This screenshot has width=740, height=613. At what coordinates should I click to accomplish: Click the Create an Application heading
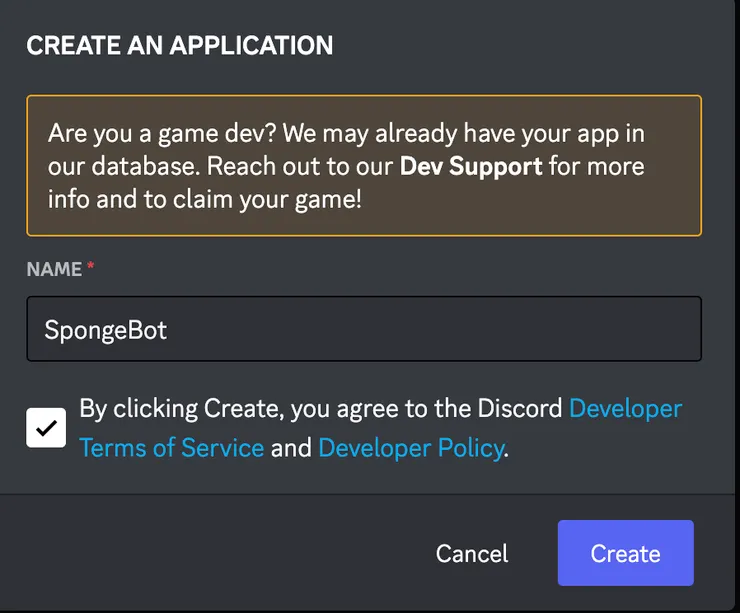pyautogui.click(x=180, y=45)
